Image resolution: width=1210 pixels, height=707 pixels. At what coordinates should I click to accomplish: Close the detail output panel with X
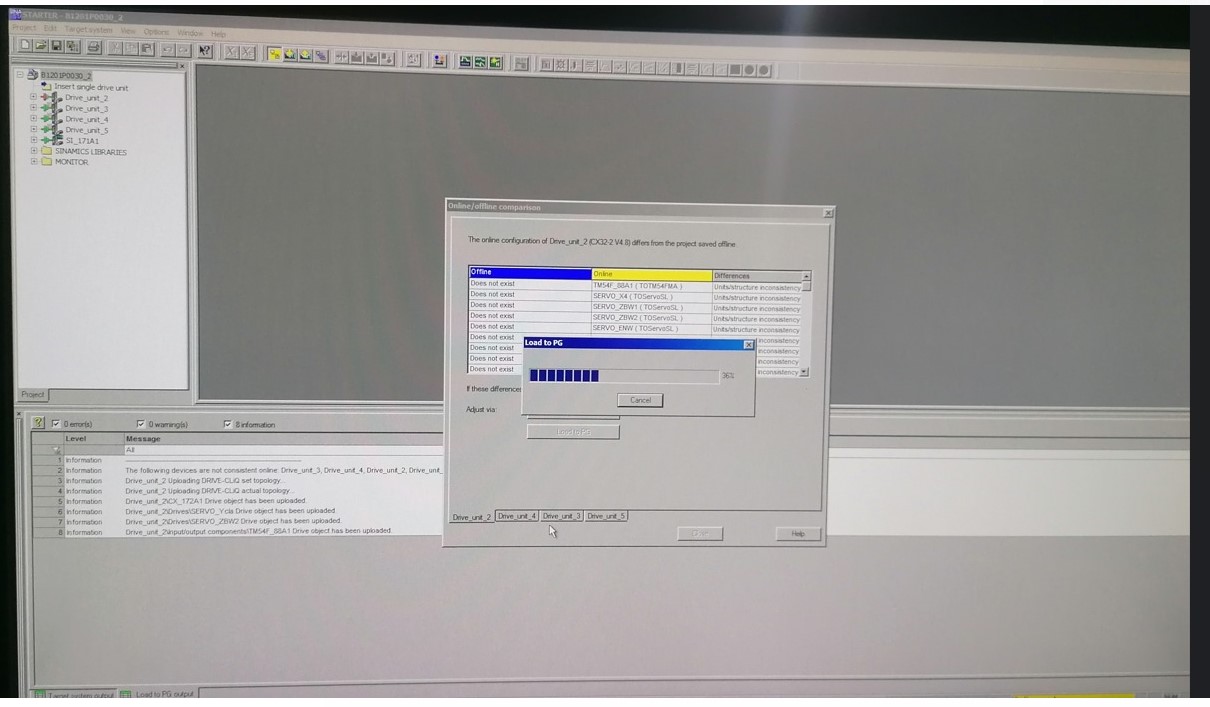click(19, 413)
